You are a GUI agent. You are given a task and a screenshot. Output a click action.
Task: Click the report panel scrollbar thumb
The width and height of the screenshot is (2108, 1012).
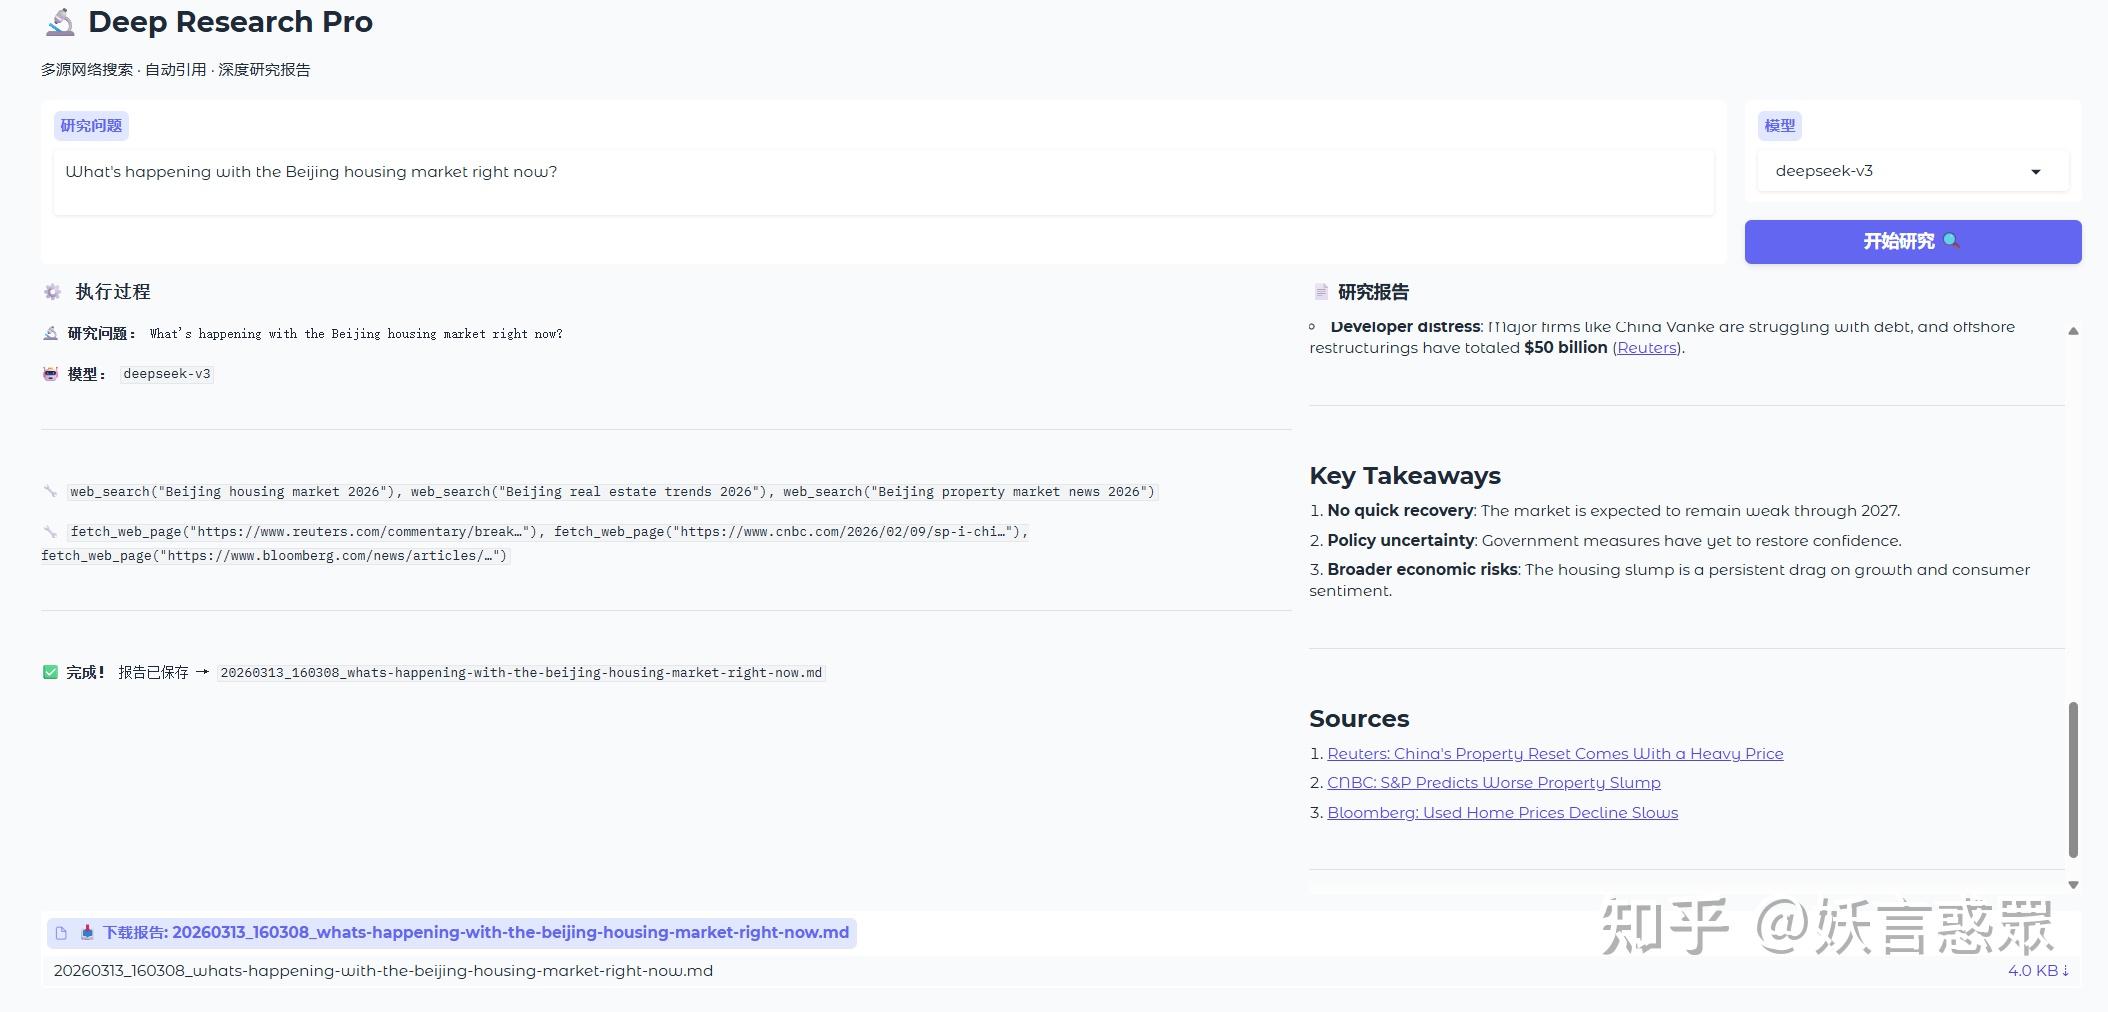(2073, 780)
